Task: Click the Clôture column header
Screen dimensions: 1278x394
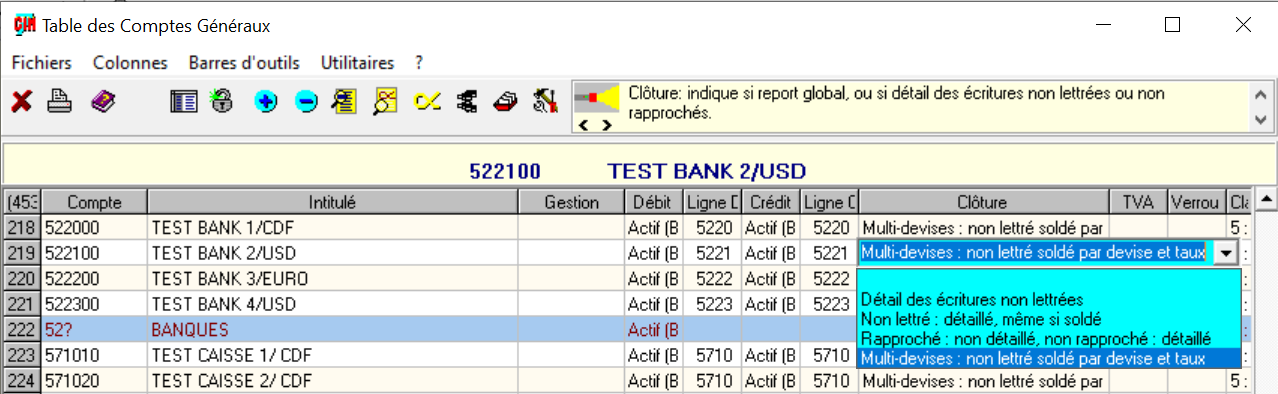Action: click(983, 202)
